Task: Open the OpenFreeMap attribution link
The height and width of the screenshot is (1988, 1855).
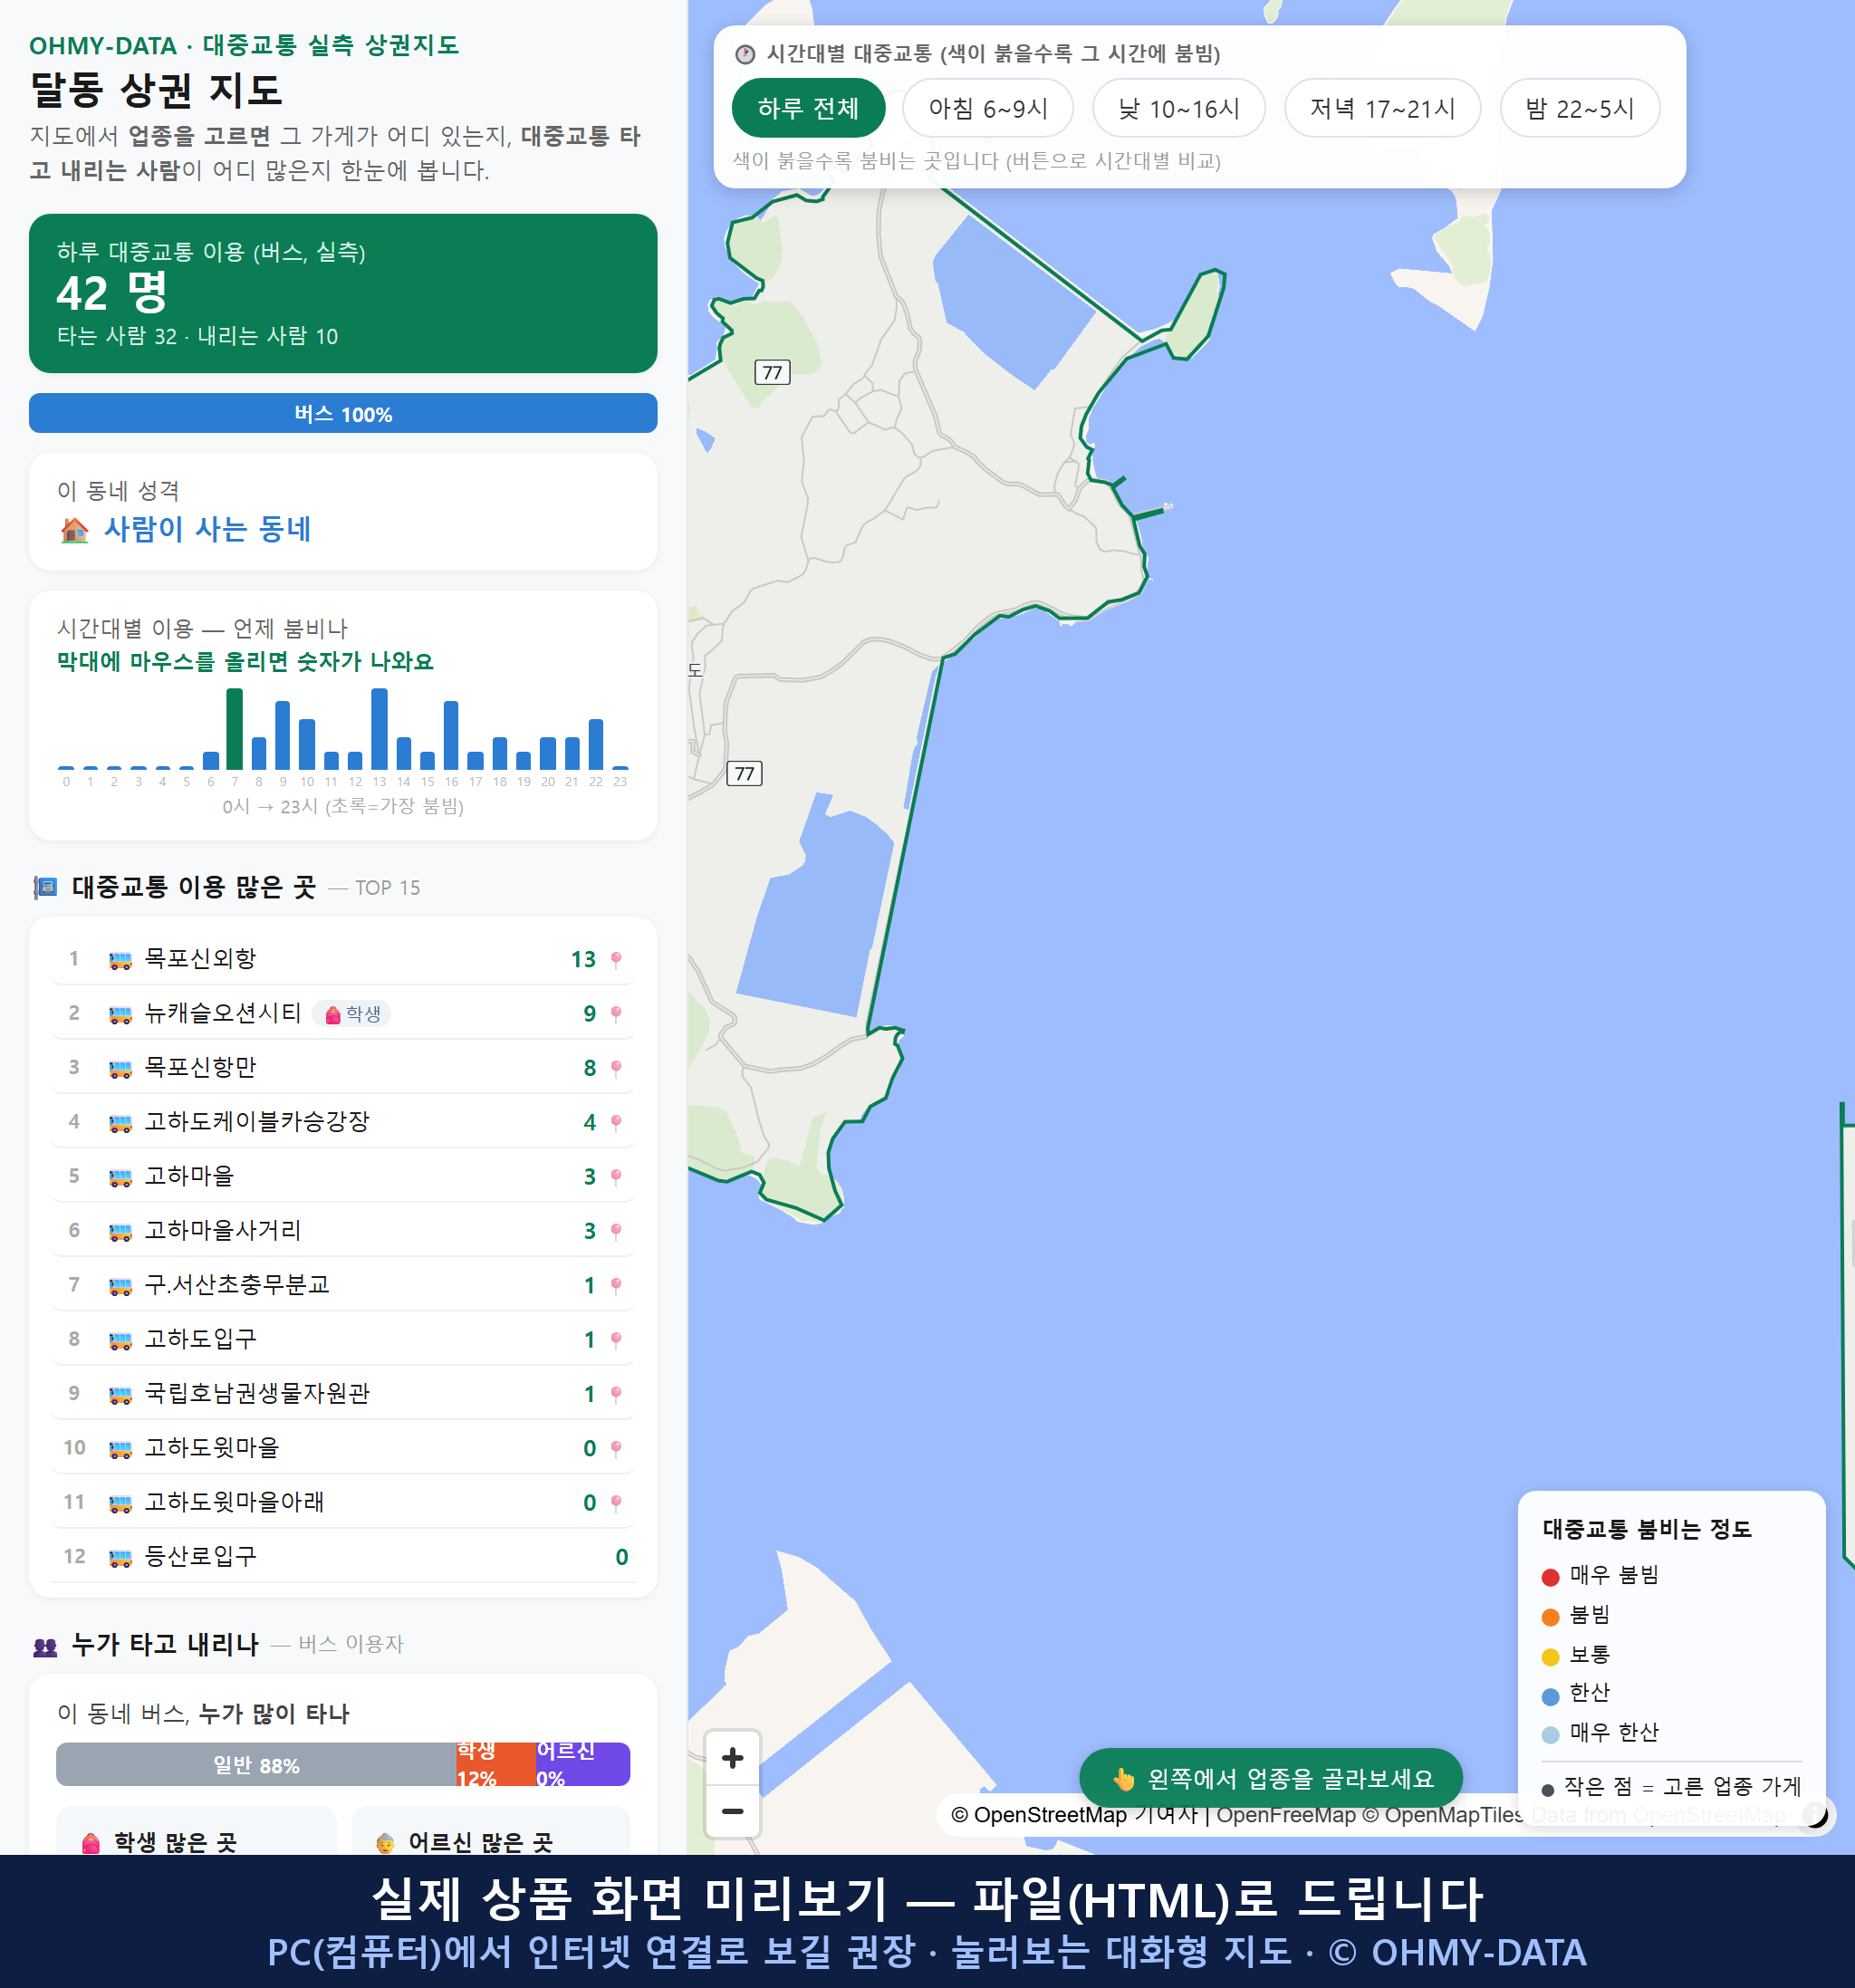Action: coord(1286,1814)
